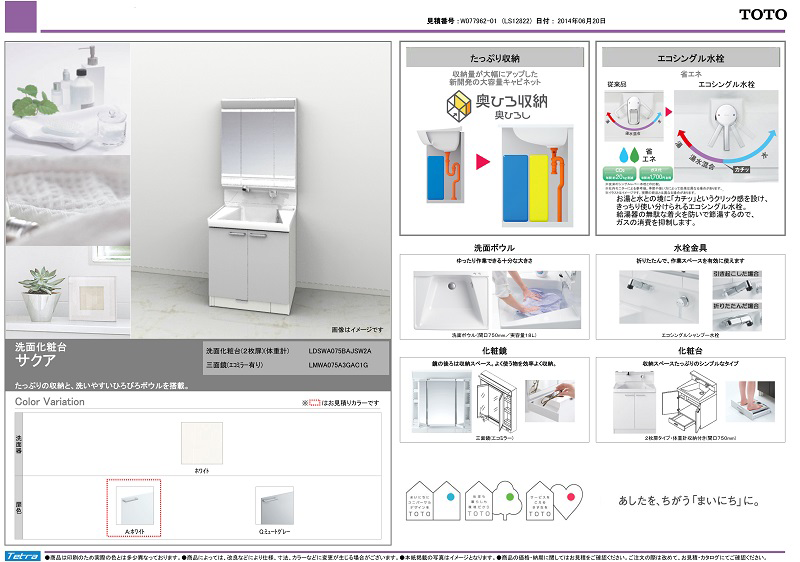Click the お湯と水との境に paragraph
This screenshot has width=800, height=562.
(692, 210)
